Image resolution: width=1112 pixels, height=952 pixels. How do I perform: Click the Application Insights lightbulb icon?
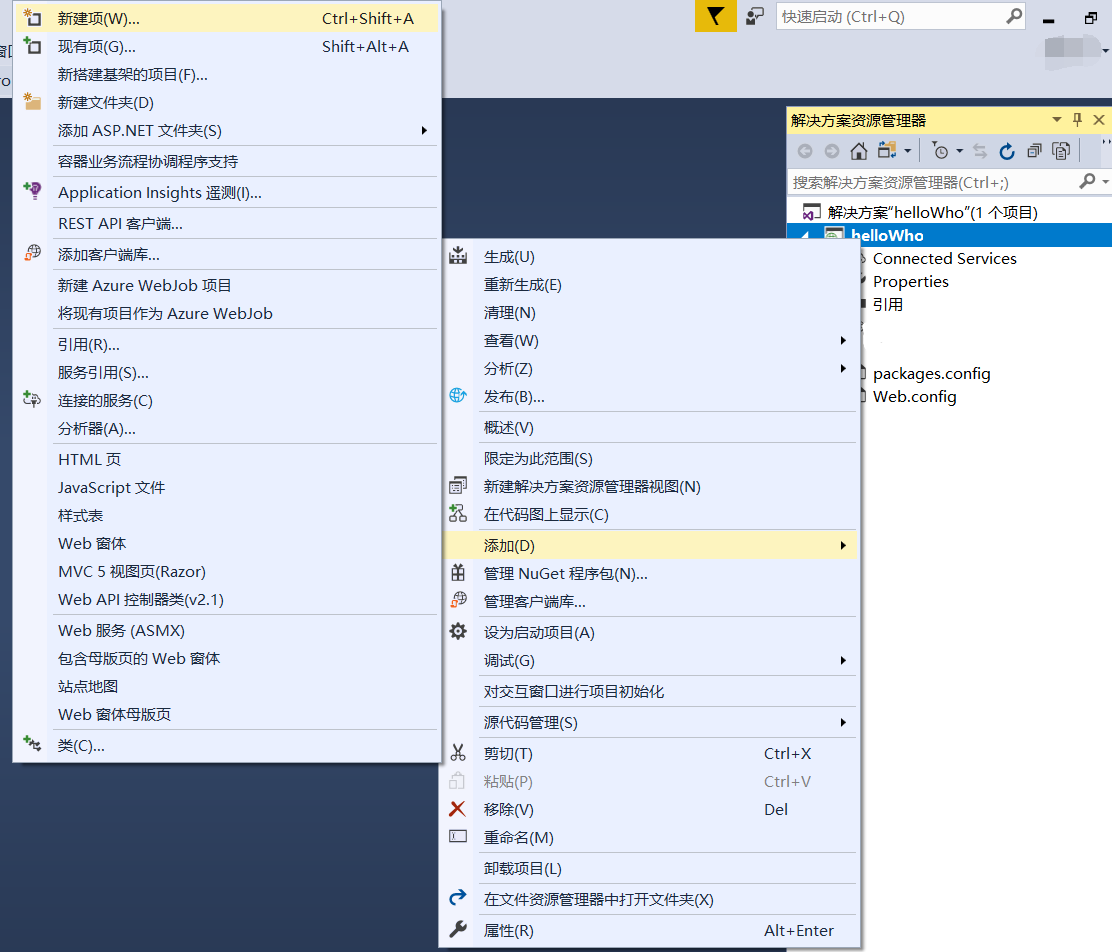(x=32, y=191)
